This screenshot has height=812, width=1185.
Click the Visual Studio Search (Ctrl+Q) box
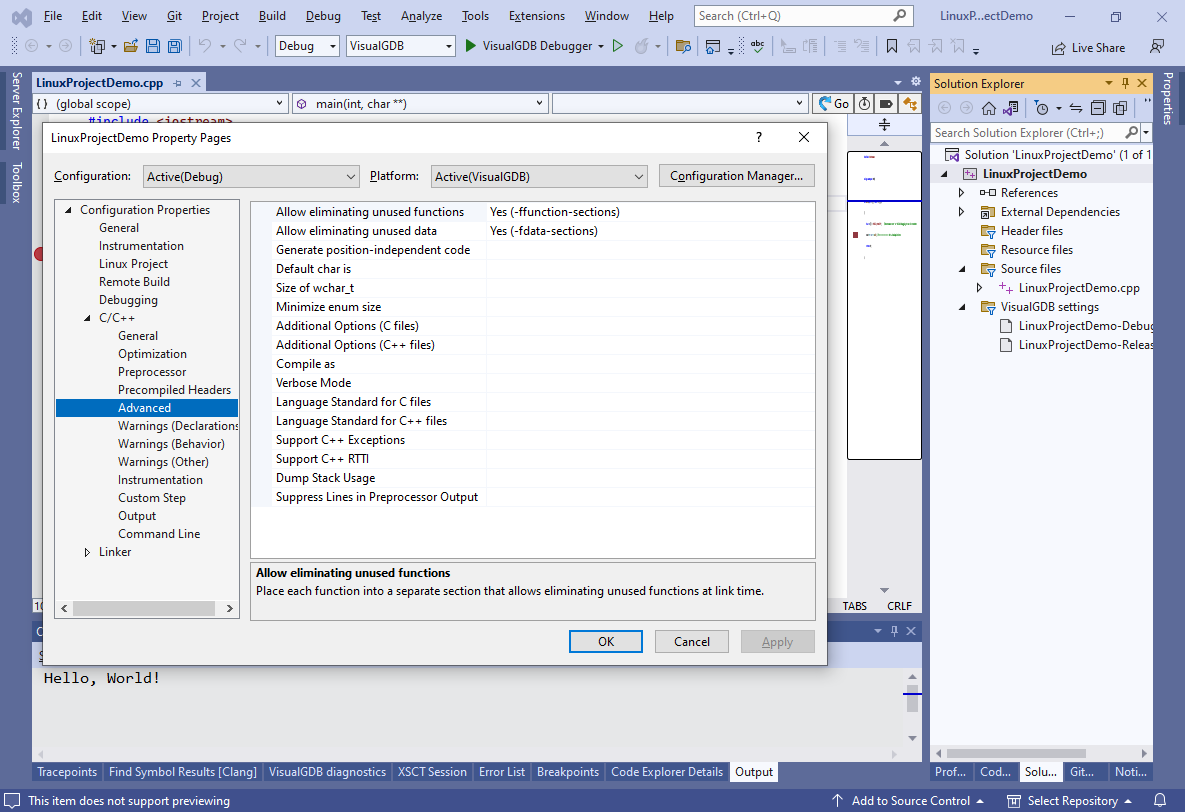point(803,16)
